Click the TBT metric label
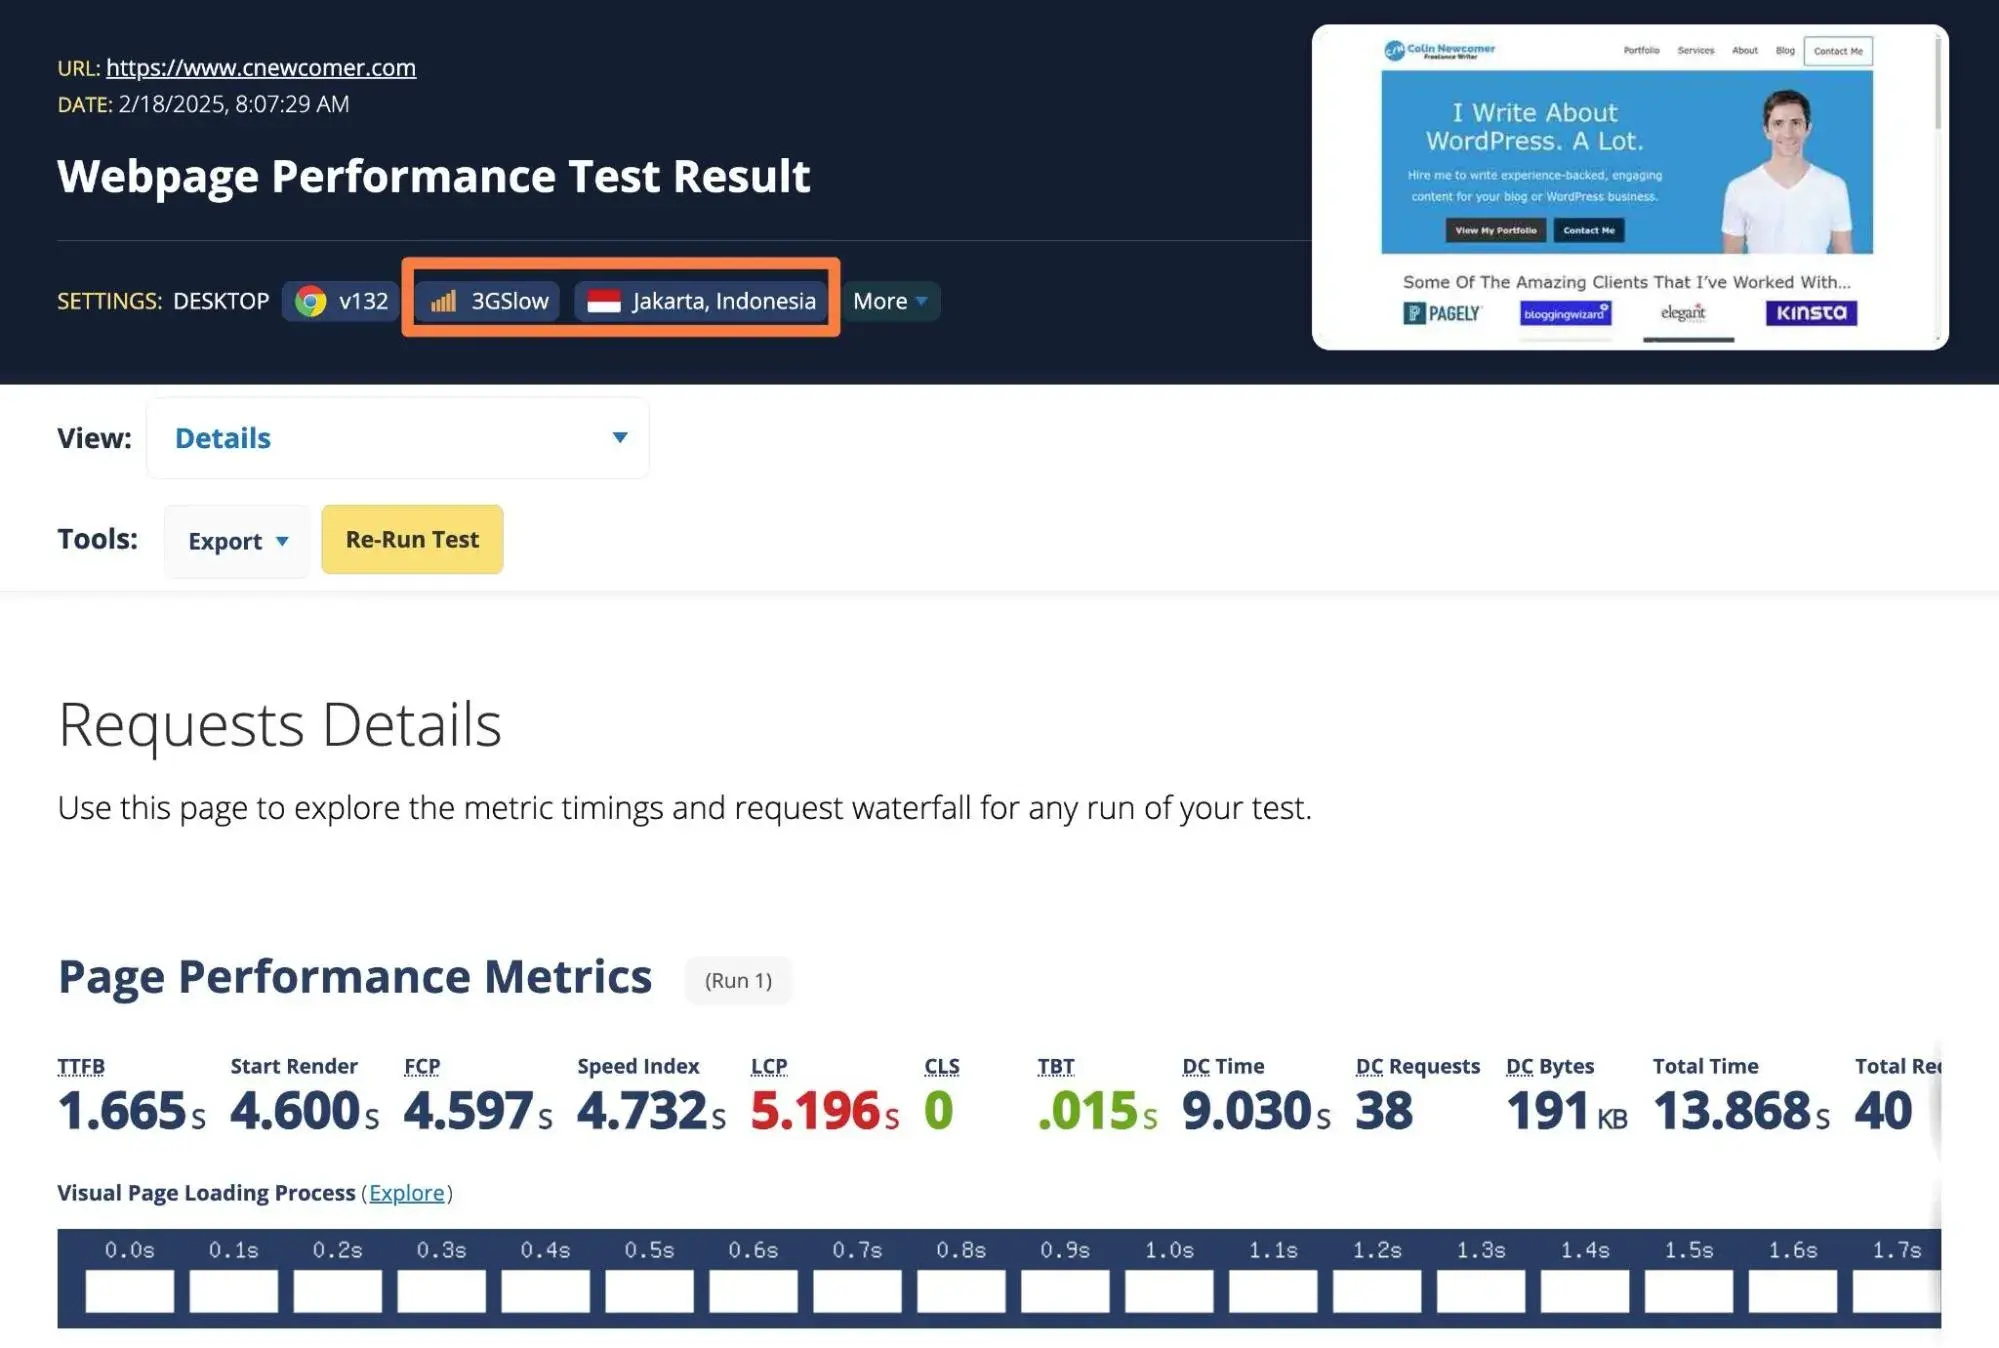 pos(1056,1066)
